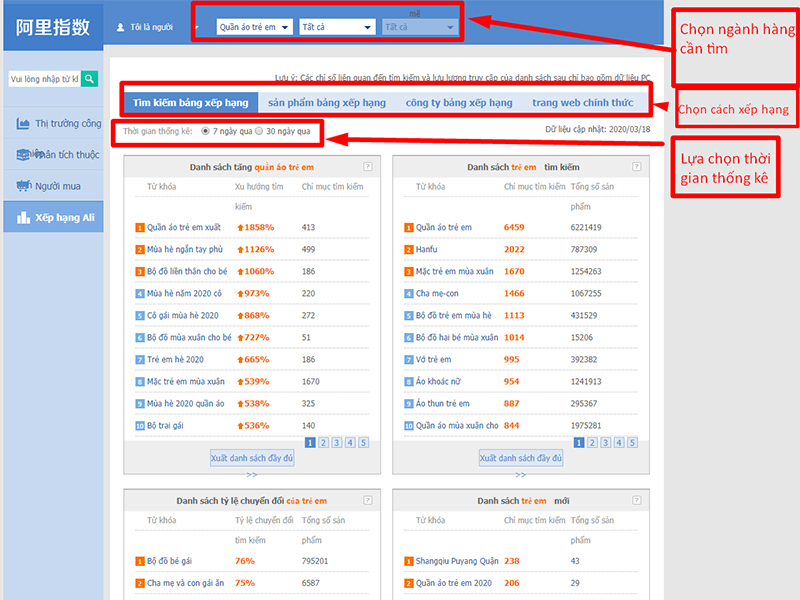Open keyword Bộ đồ hai bé mùa xuân
Image resolution: width=800 pixels, height=600 pixels.
tap(457, 337)
